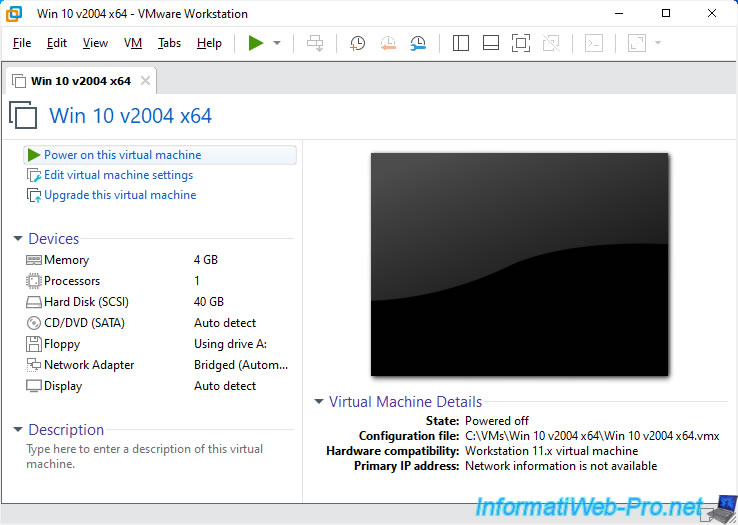Image resolution: width=738 pixels, height=525 pixels.
Task: Click 'Bridged (Autom...' network value
Action: 241,365
